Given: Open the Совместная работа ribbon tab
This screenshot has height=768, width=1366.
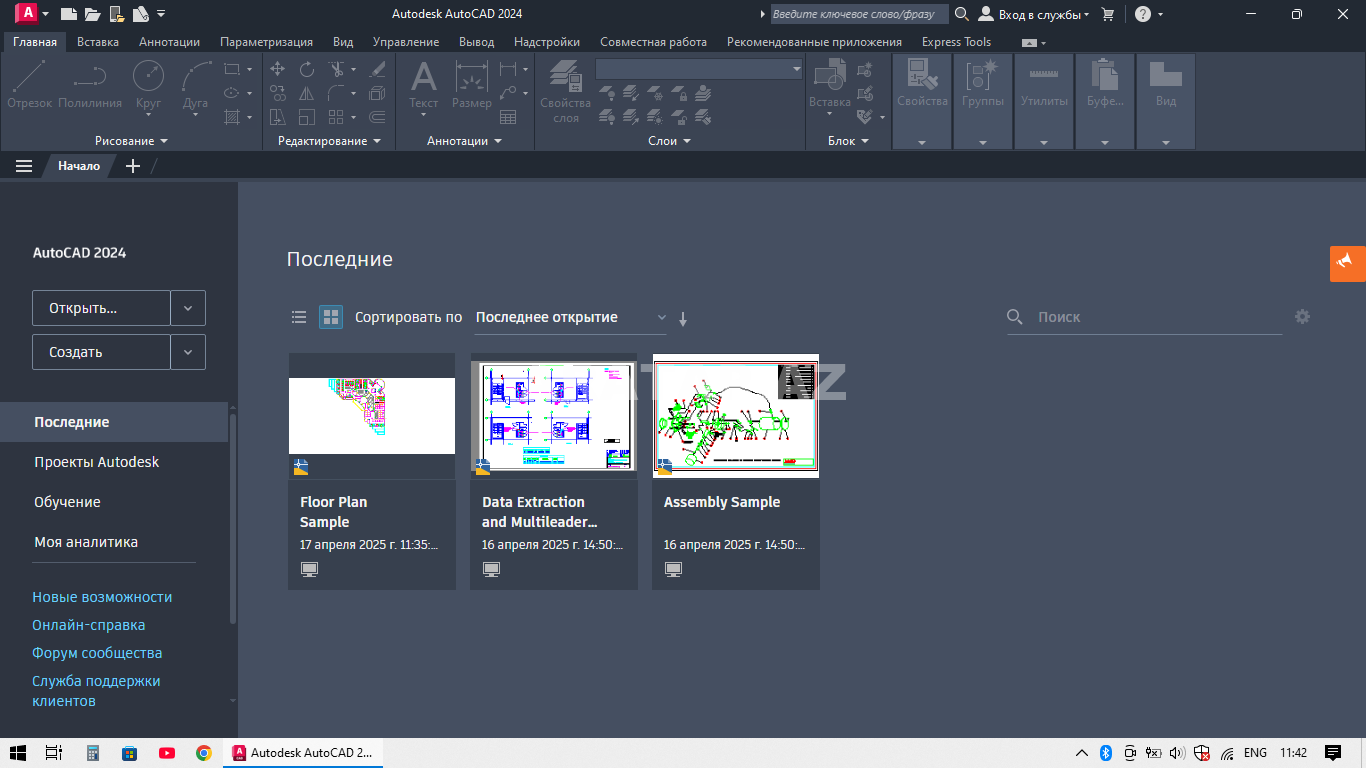Looking at the screenshot, I should [653, 42].
